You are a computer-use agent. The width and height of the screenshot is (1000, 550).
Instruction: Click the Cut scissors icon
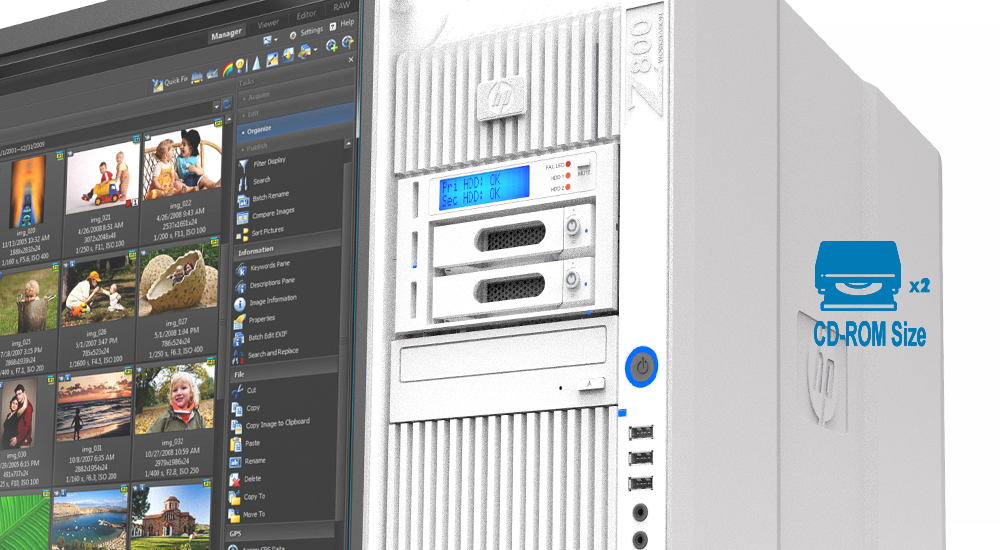[x=237, y=391]
